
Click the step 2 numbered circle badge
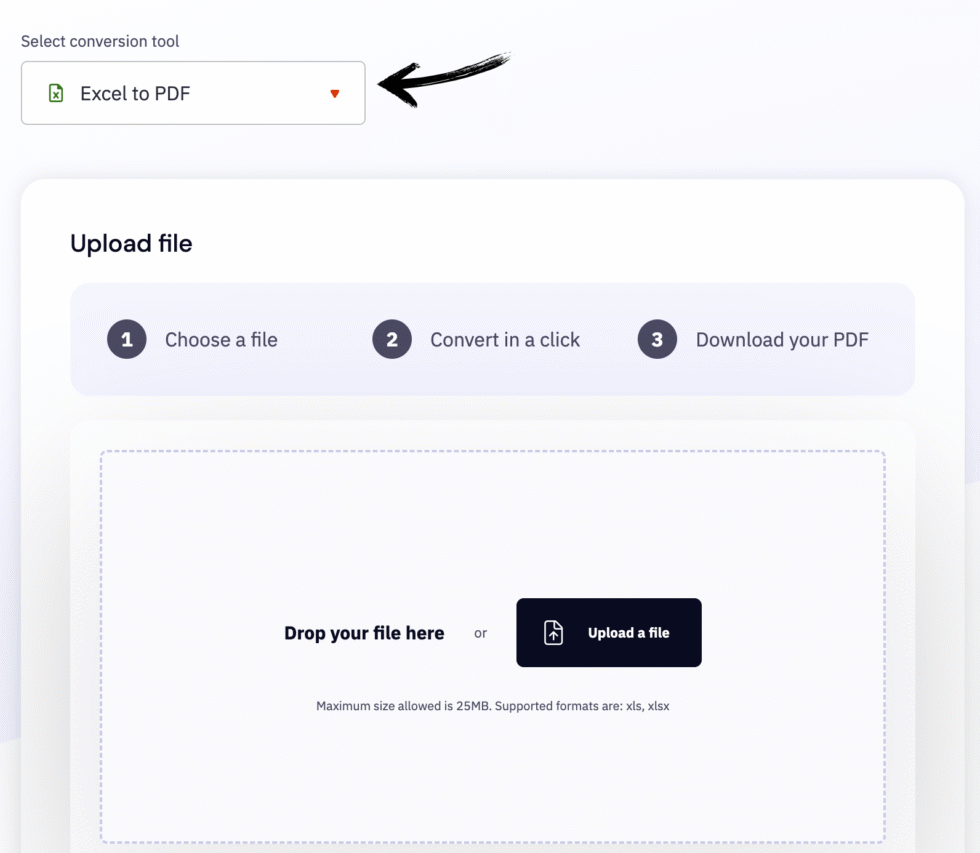[x=392, y=339]
